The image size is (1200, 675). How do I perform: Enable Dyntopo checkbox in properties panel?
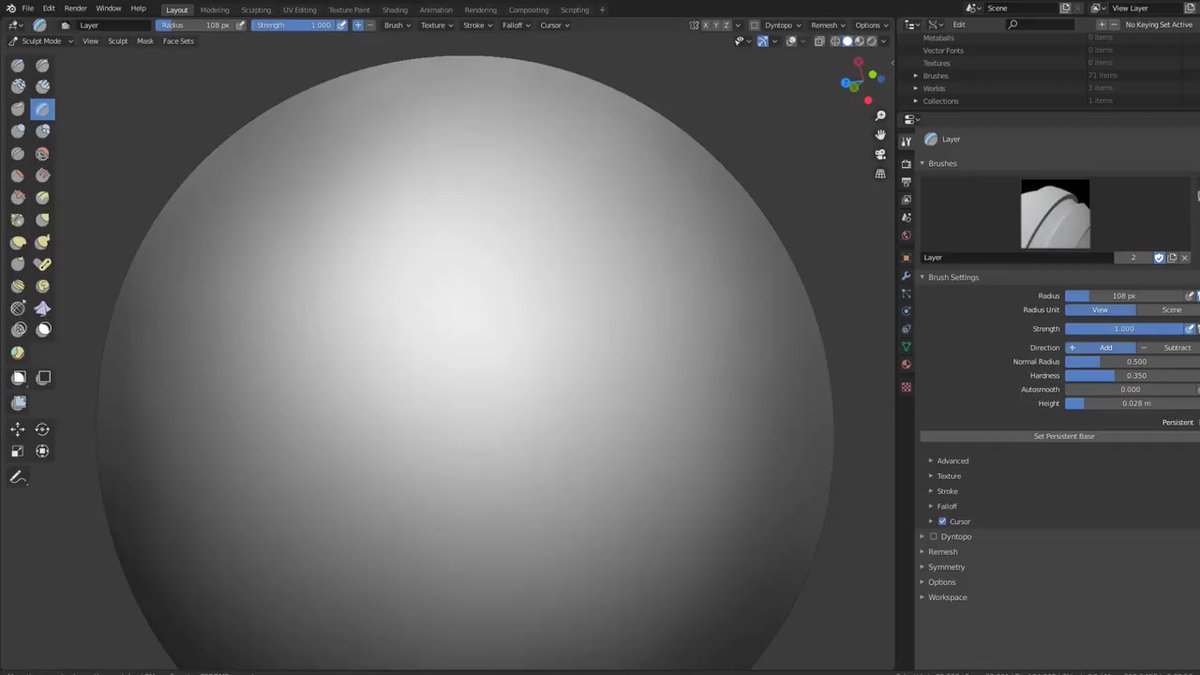[x=934, y=537]
